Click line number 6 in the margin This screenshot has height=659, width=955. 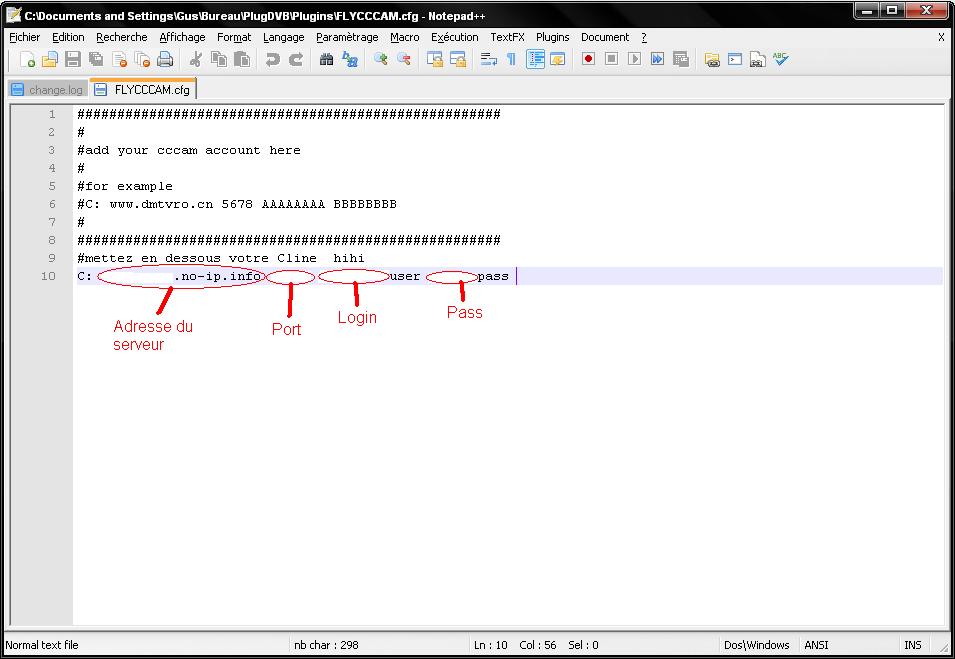pyautogui.click(x=52, y=204)
